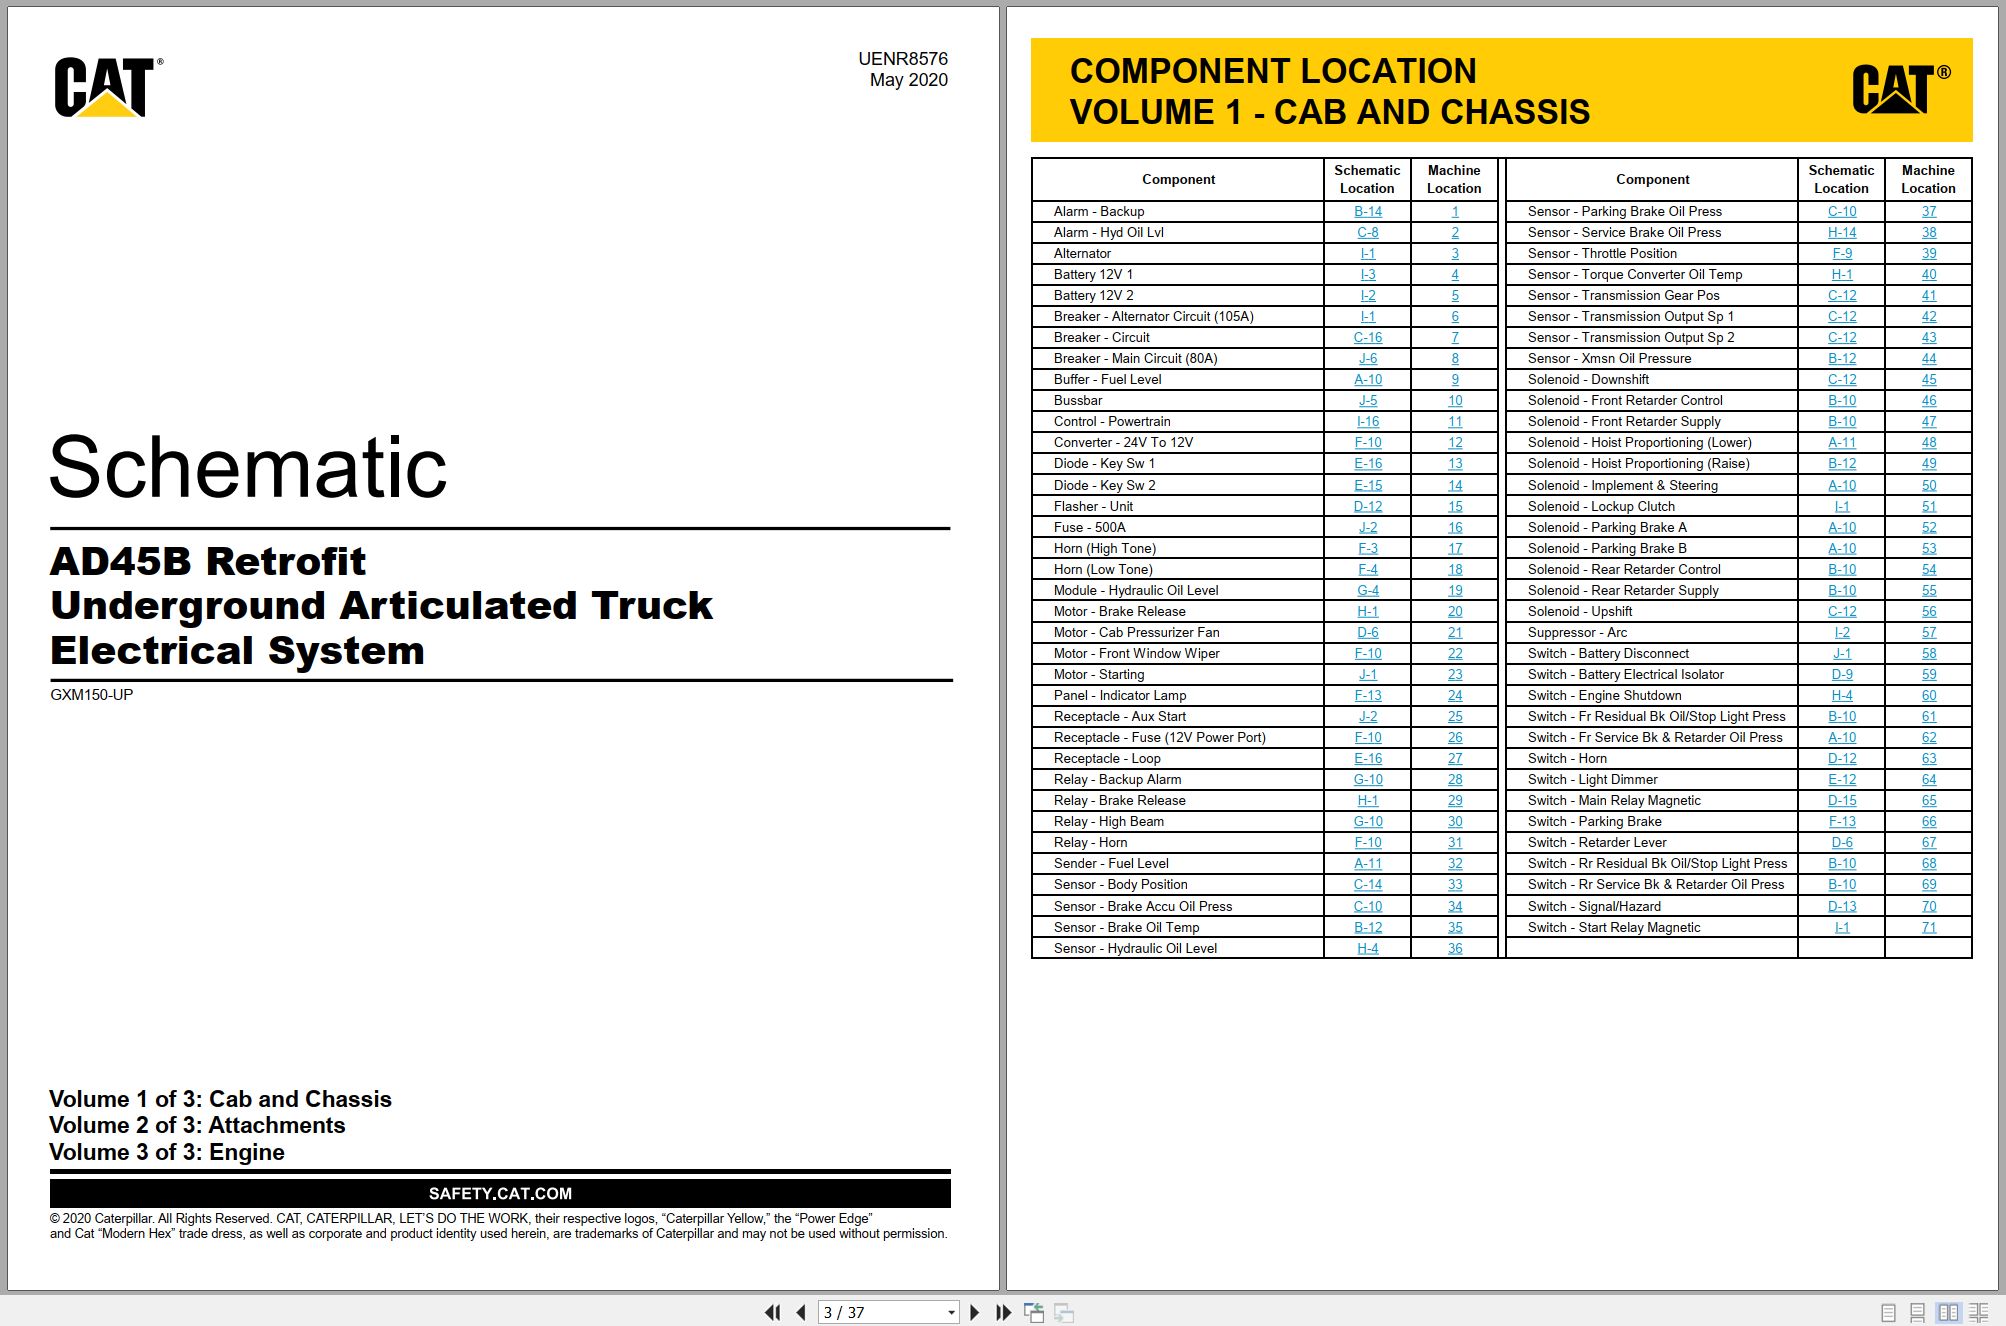
Task: Click machine location 63 for Switch - Horn
Action: coord(1928,758)
